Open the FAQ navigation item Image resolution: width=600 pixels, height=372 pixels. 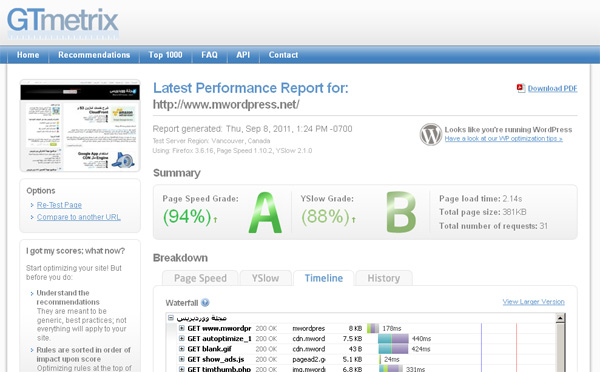(x=209, y=55)
